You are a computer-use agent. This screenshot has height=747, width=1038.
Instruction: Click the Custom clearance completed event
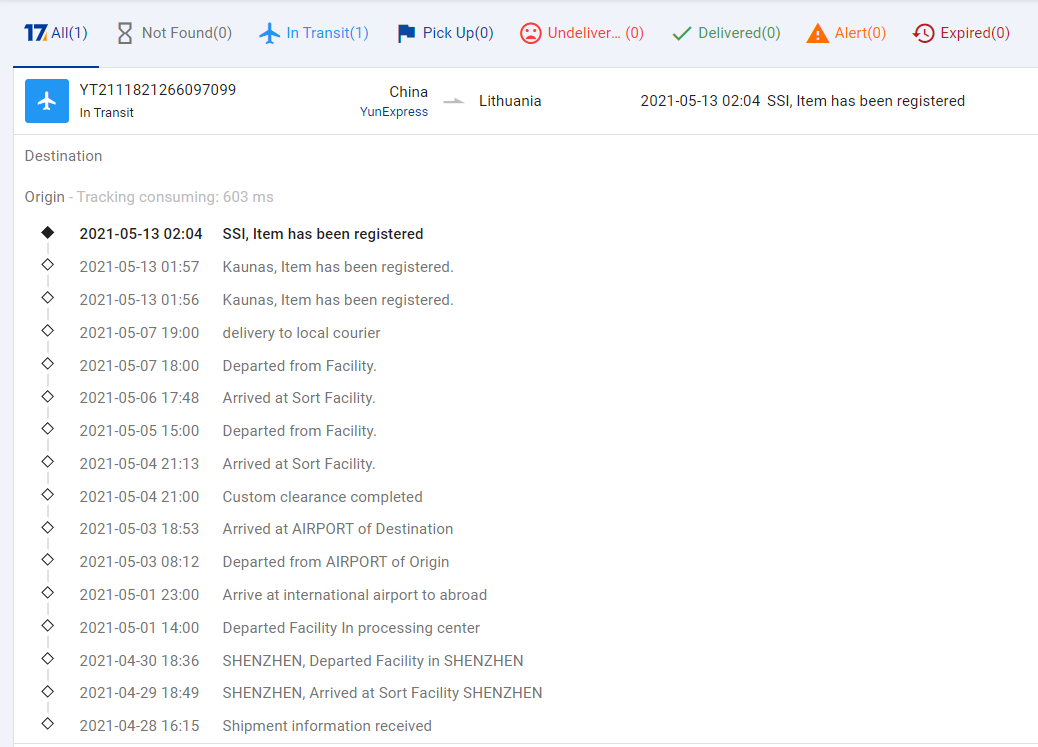click(322, 497)
